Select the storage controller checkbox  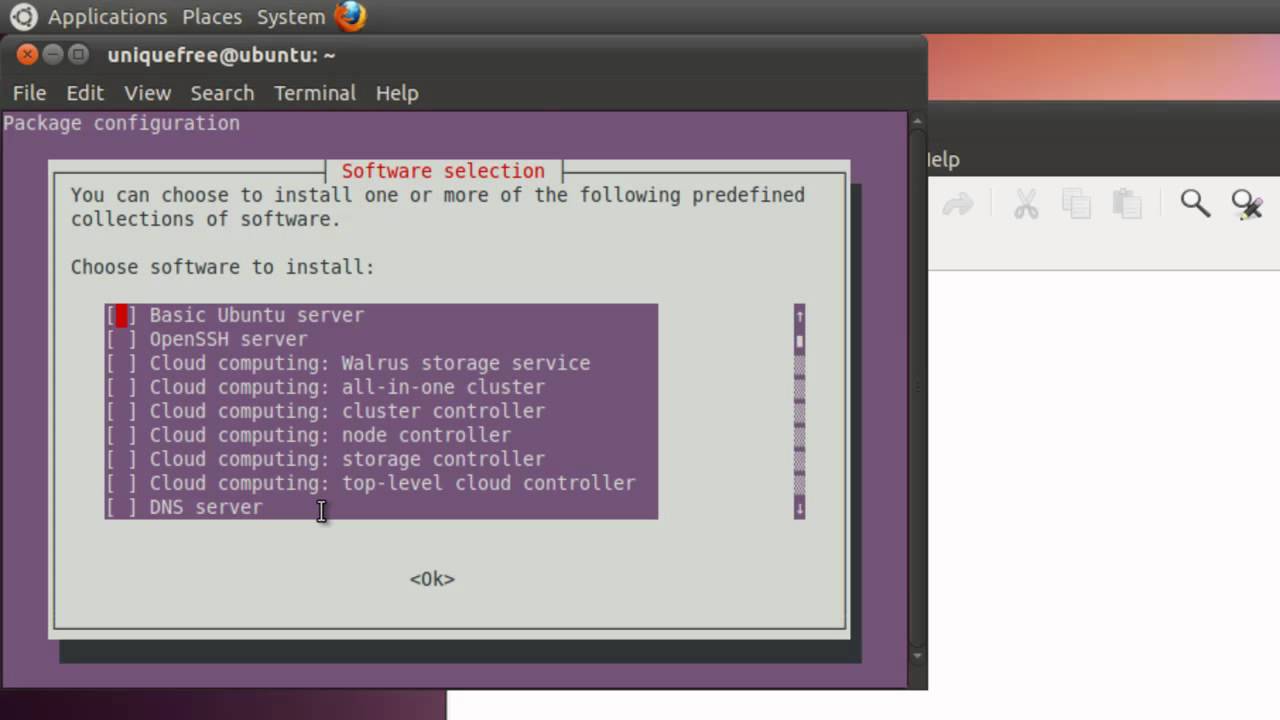click(121, 459)
